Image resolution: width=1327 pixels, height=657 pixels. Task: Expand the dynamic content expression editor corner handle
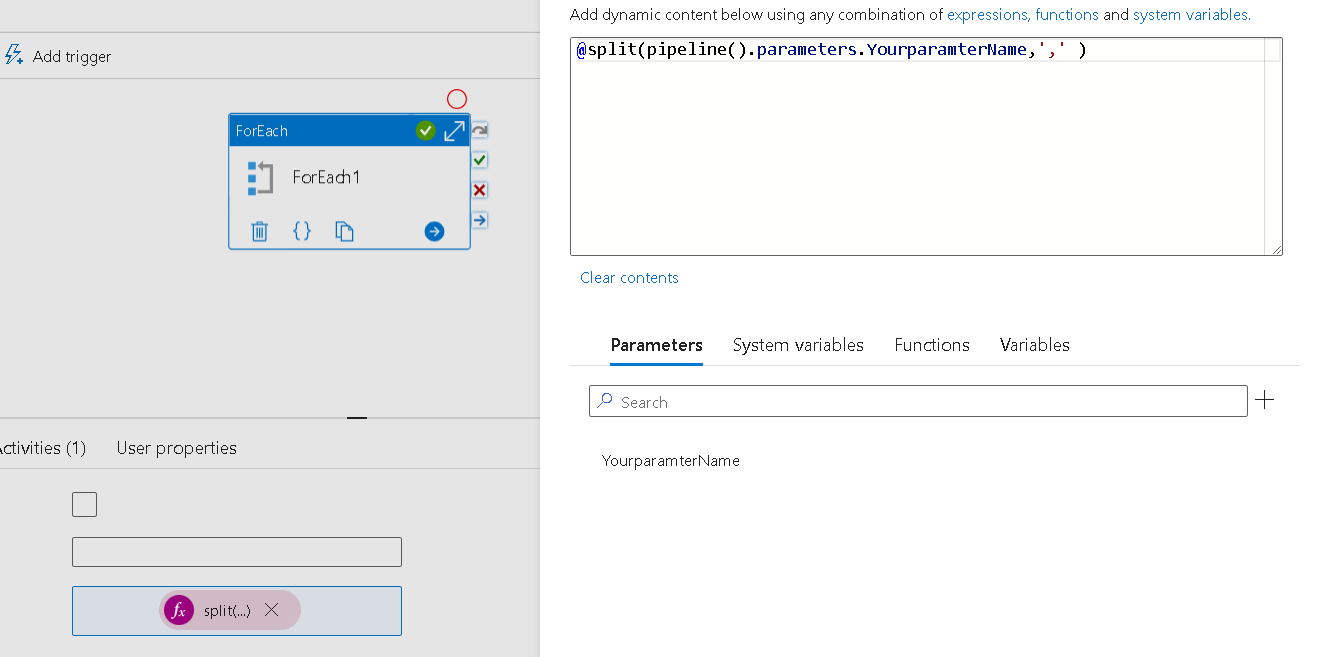click(x=1277, y=248)
